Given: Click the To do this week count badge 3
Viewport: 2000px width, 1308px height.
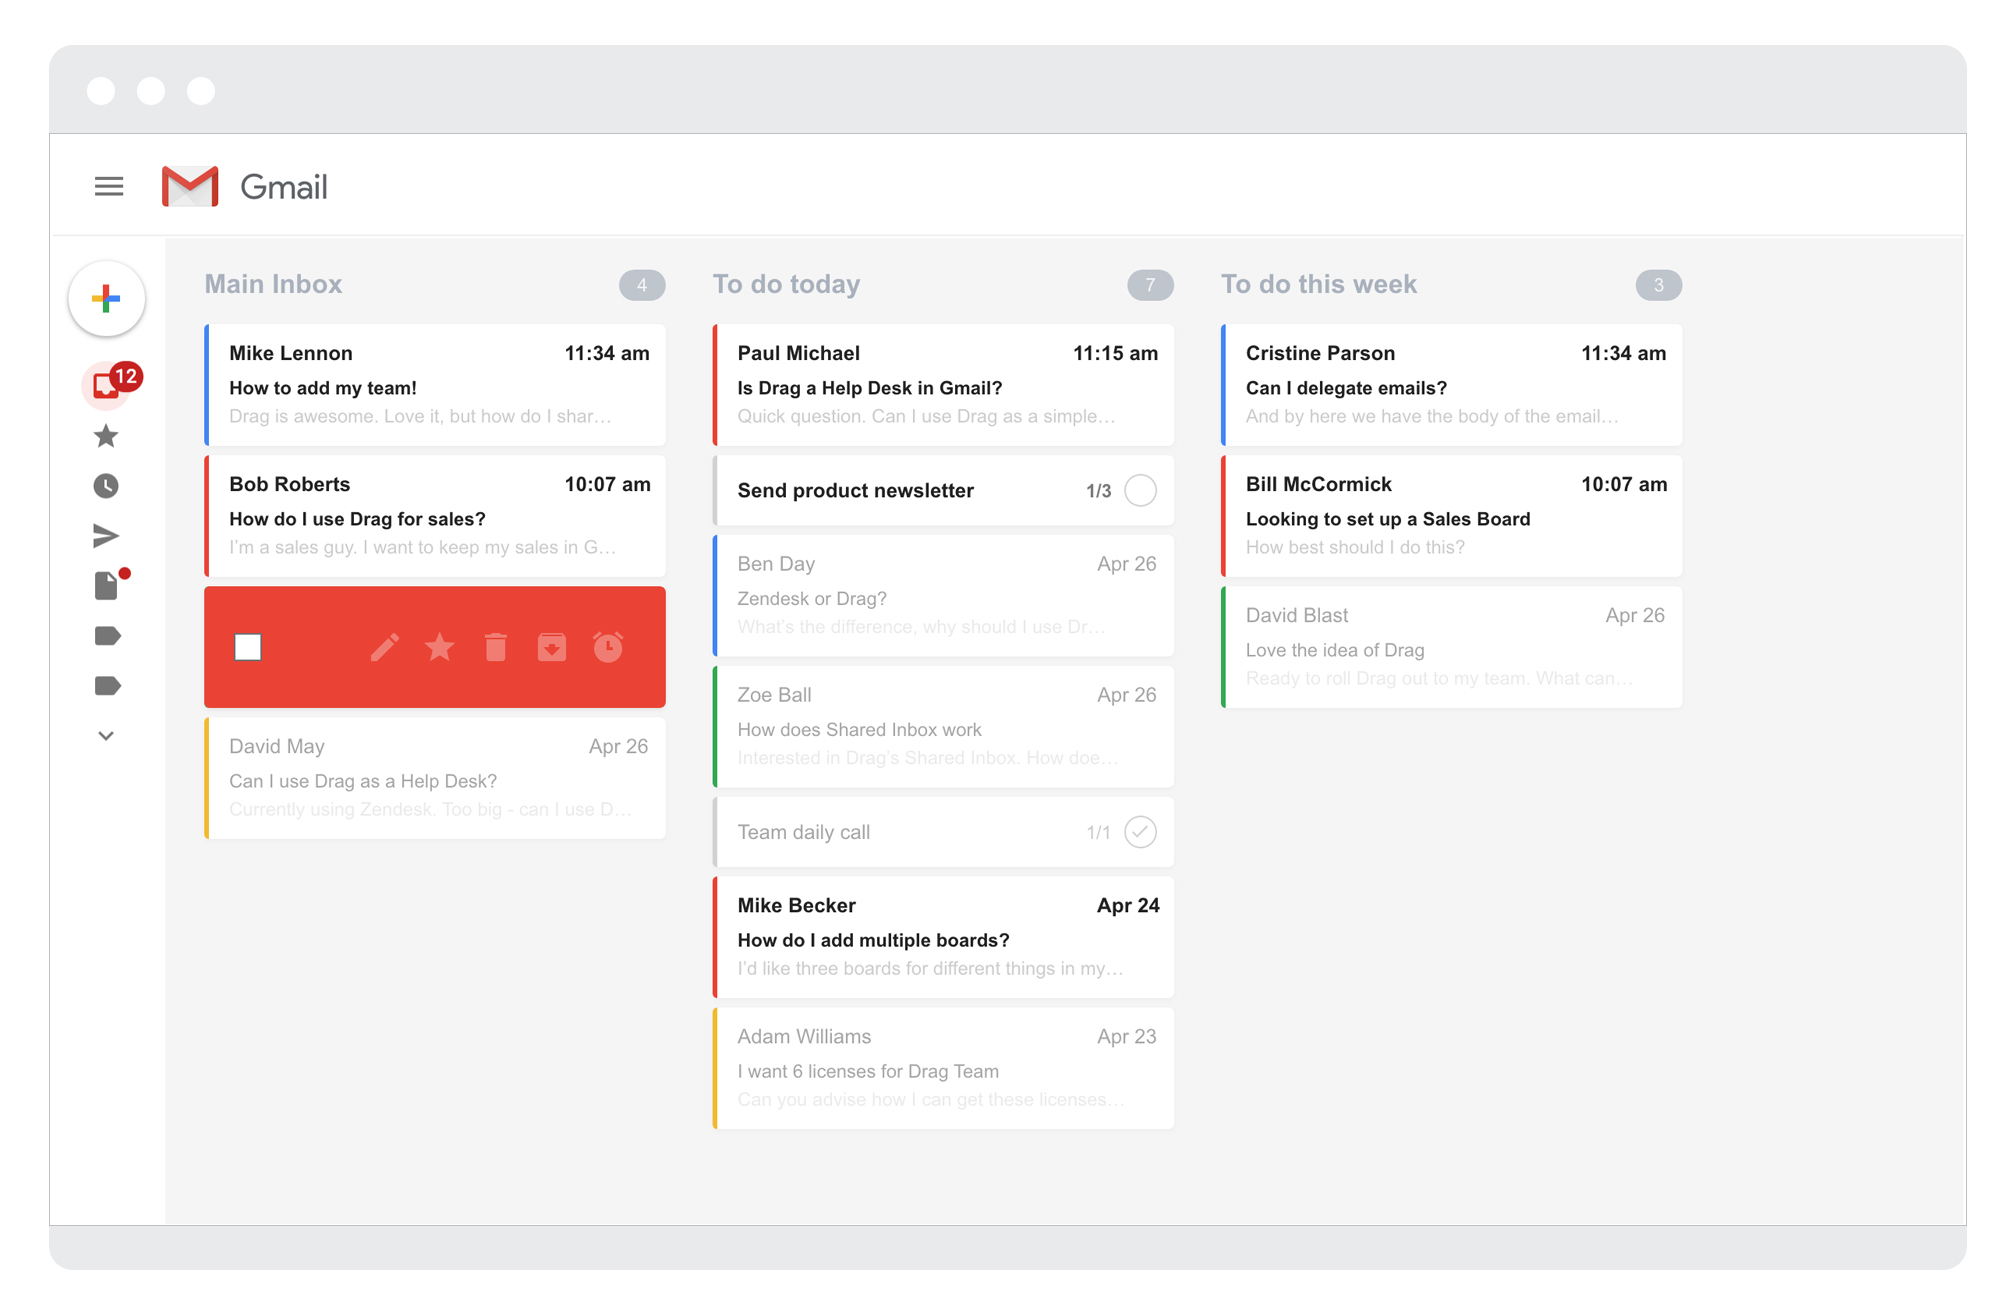Looking at the screenshot, I should 1659,285.
